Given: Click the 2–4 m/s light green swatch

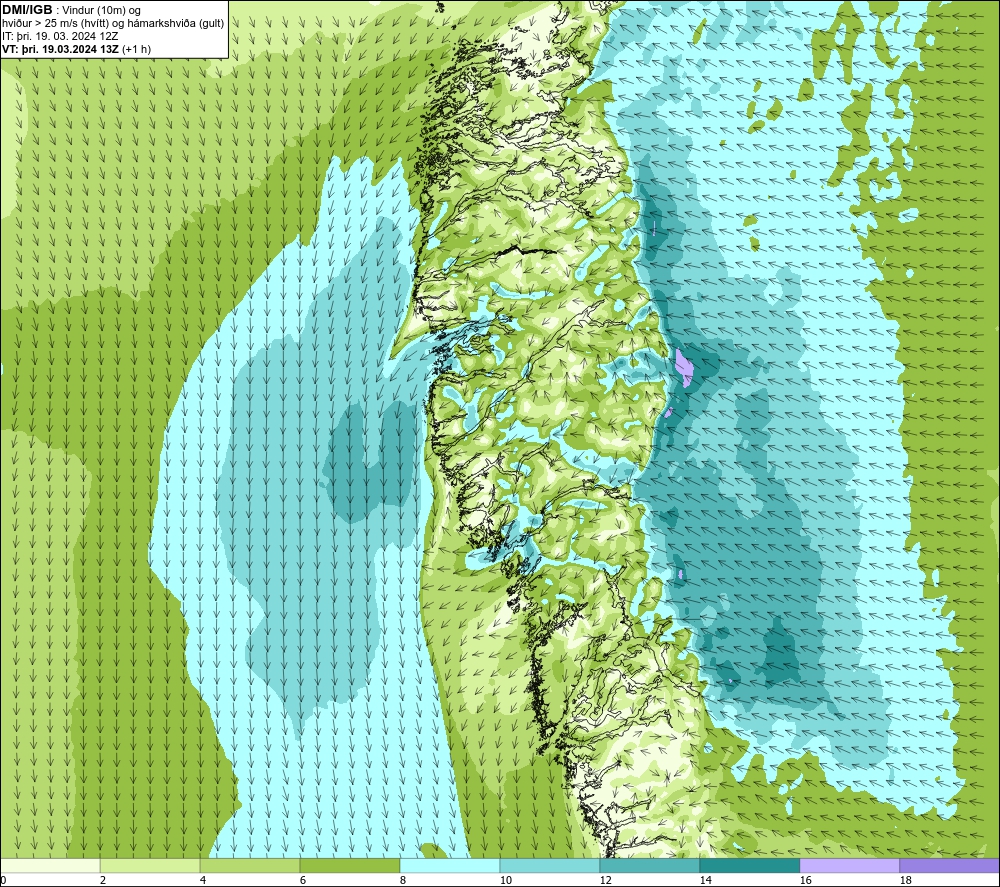Looking at the screenshot, I should pyautogui.click(x=150, y=865).
